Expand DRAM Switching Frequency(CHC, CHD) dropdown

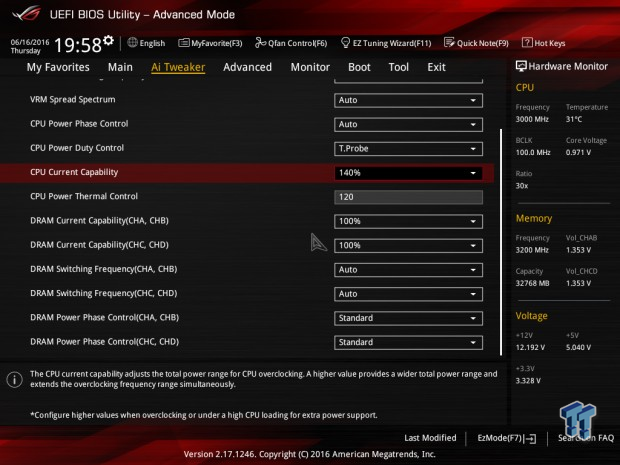tap(408, 294)
